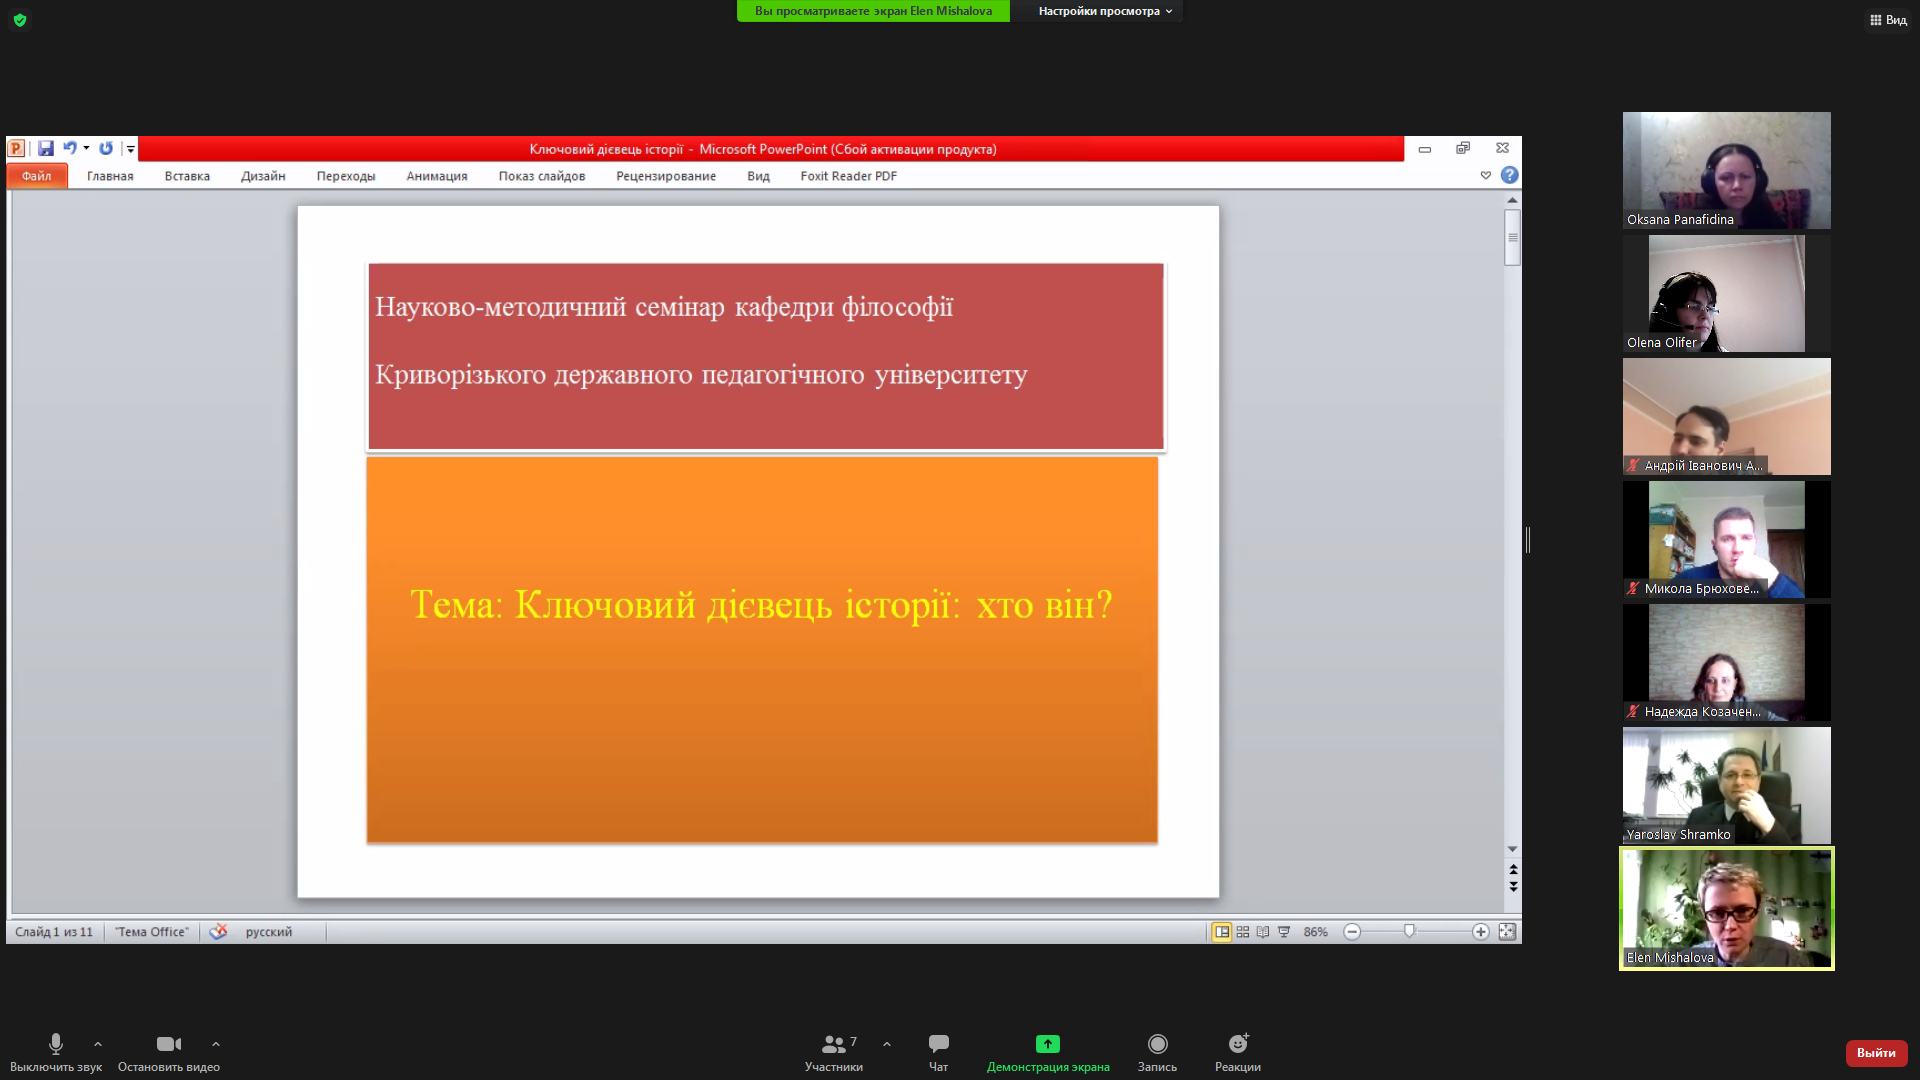Click the Слайд 1 из 11 indicator
The height and width of the screenshot is (1080, 1920).
[54, 932]
